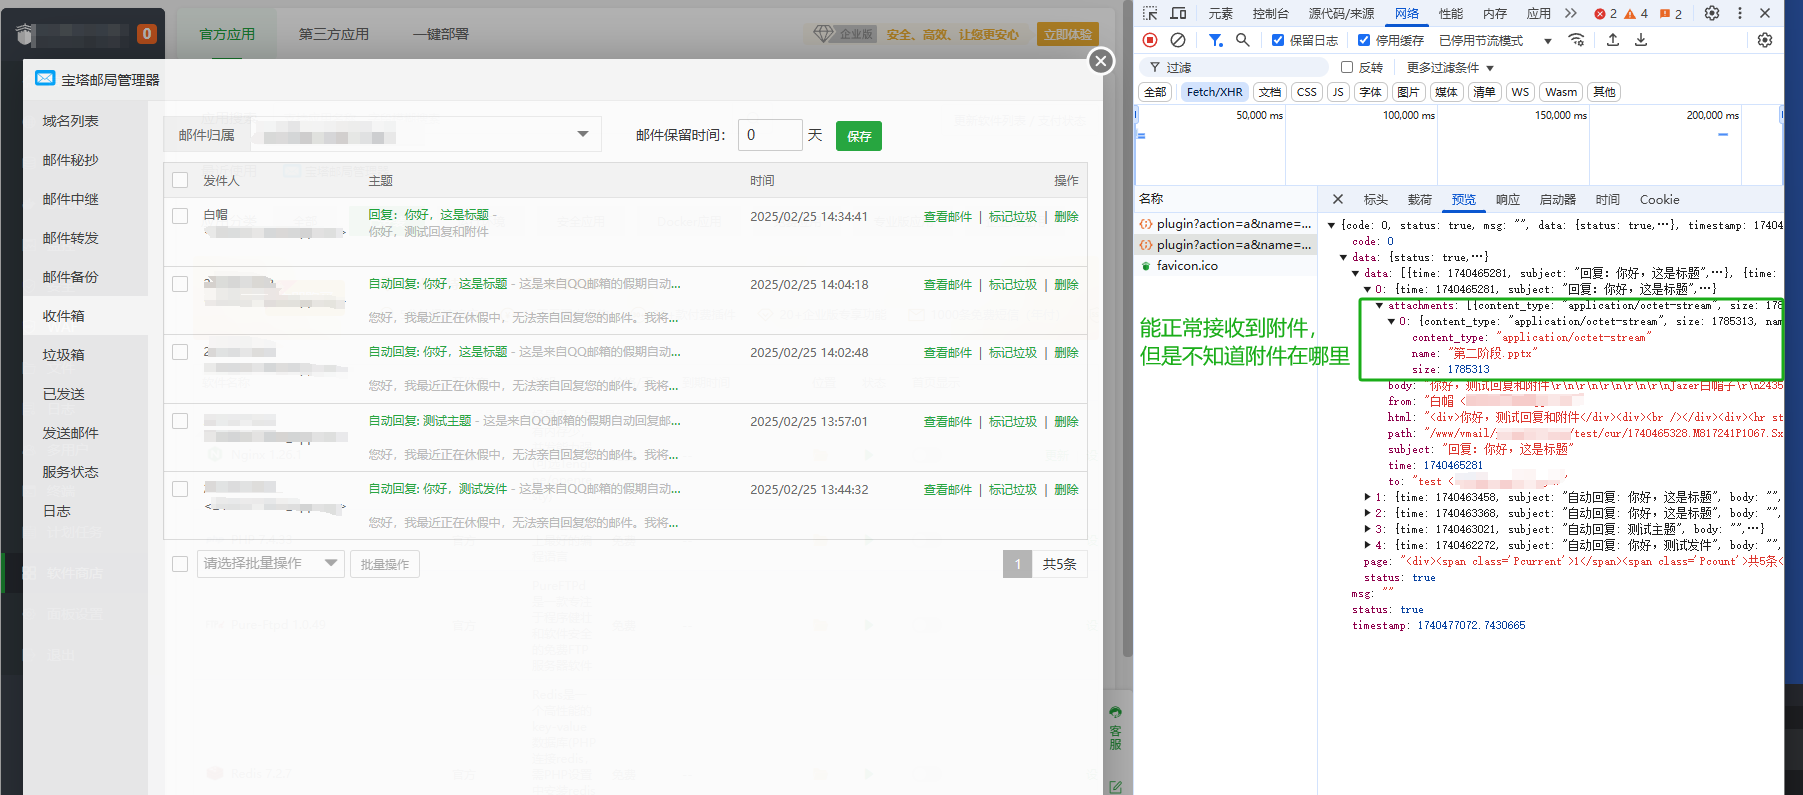This screenshot has height=795, width=1803.
Task: Switch to DevTools 元素 tab
Action: (1220, 13)
